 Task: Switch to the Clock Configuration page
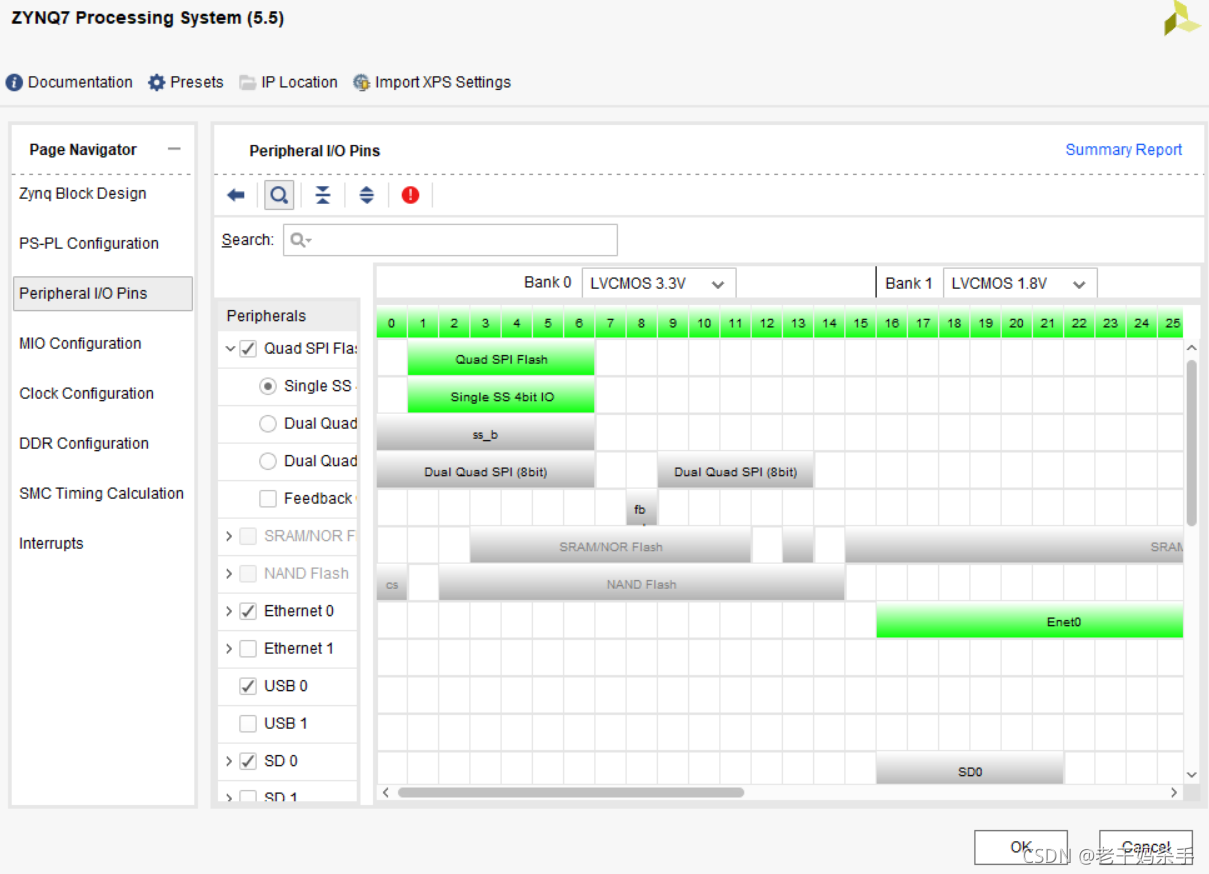(x=86, y=393)
